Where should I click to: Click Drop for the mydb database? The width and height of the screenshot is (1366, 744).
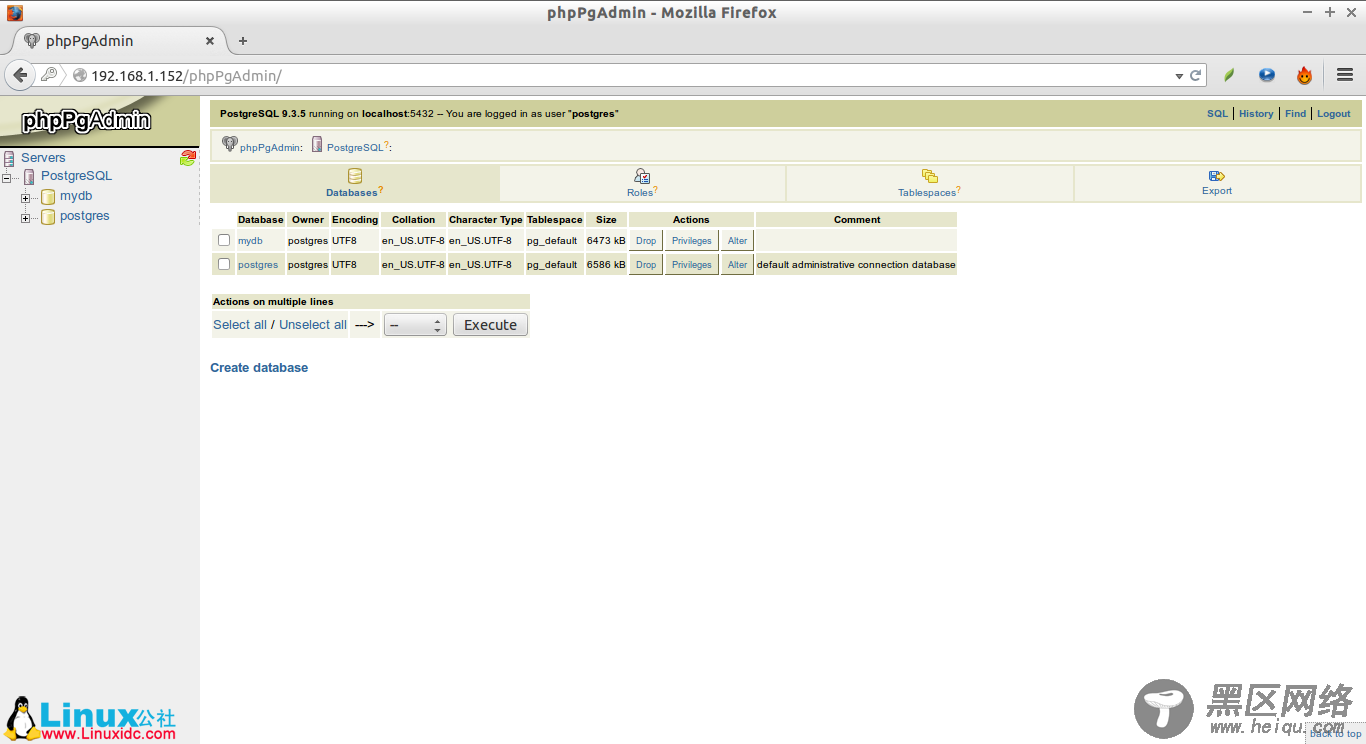pos(646,241)
